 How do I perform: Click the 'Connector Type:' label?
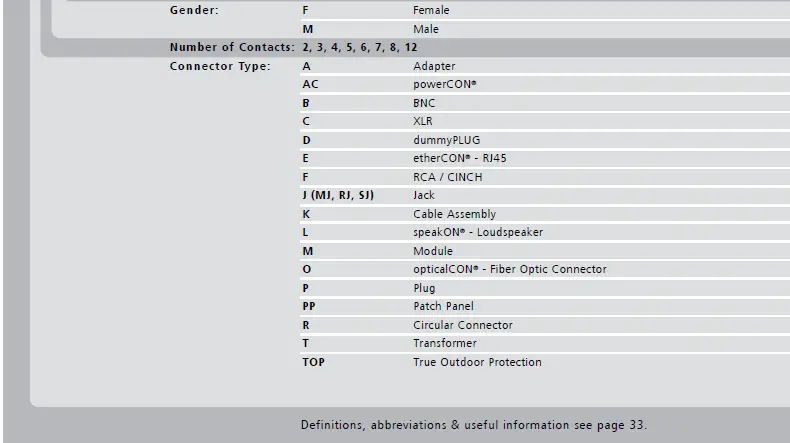(220, 66)
